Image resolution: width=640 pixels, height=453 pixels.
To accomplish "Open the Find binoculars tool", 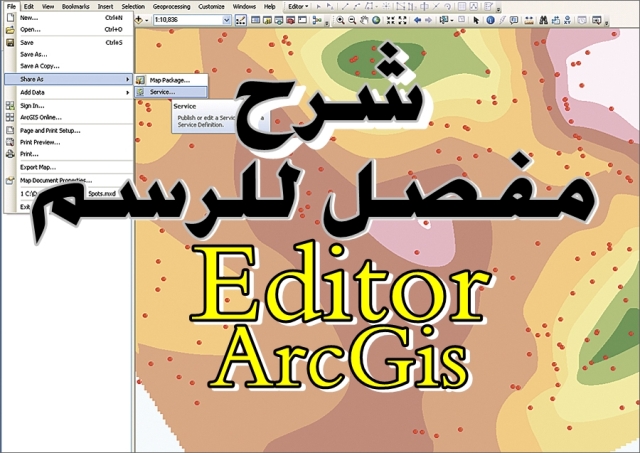I will 544,20.
